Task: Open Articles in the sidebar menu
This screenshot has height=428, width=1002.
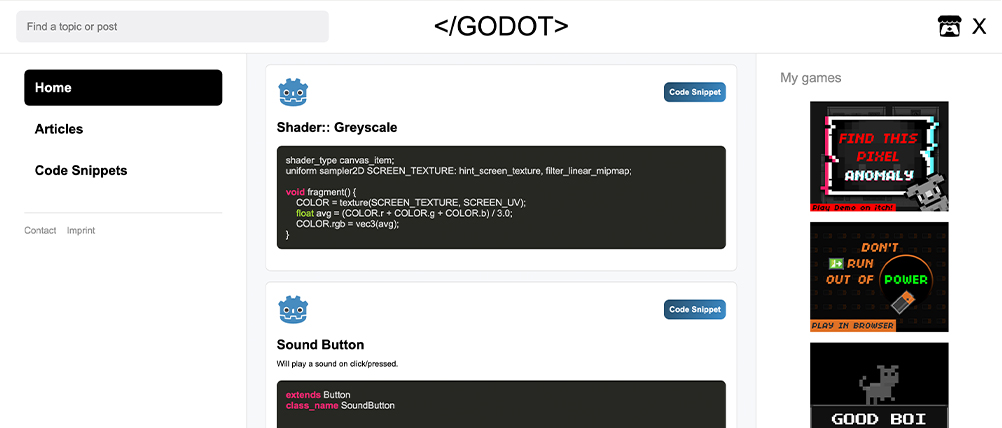Action: tap(59, 129)
